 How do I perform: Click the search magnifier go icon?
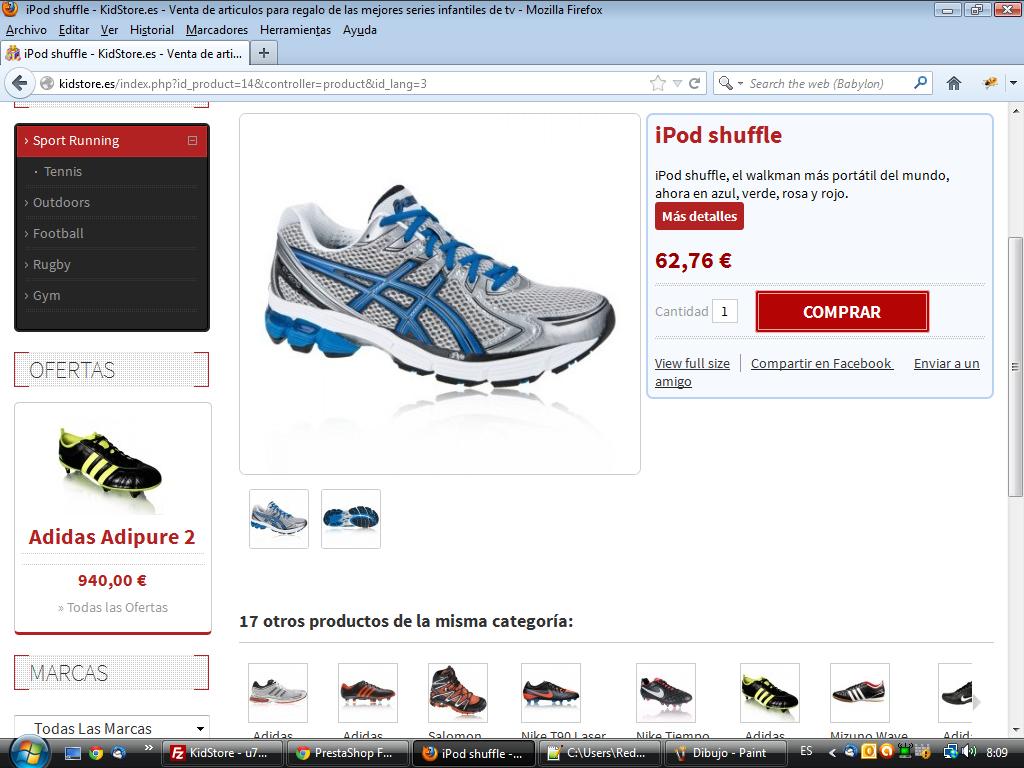pos(920,83)
